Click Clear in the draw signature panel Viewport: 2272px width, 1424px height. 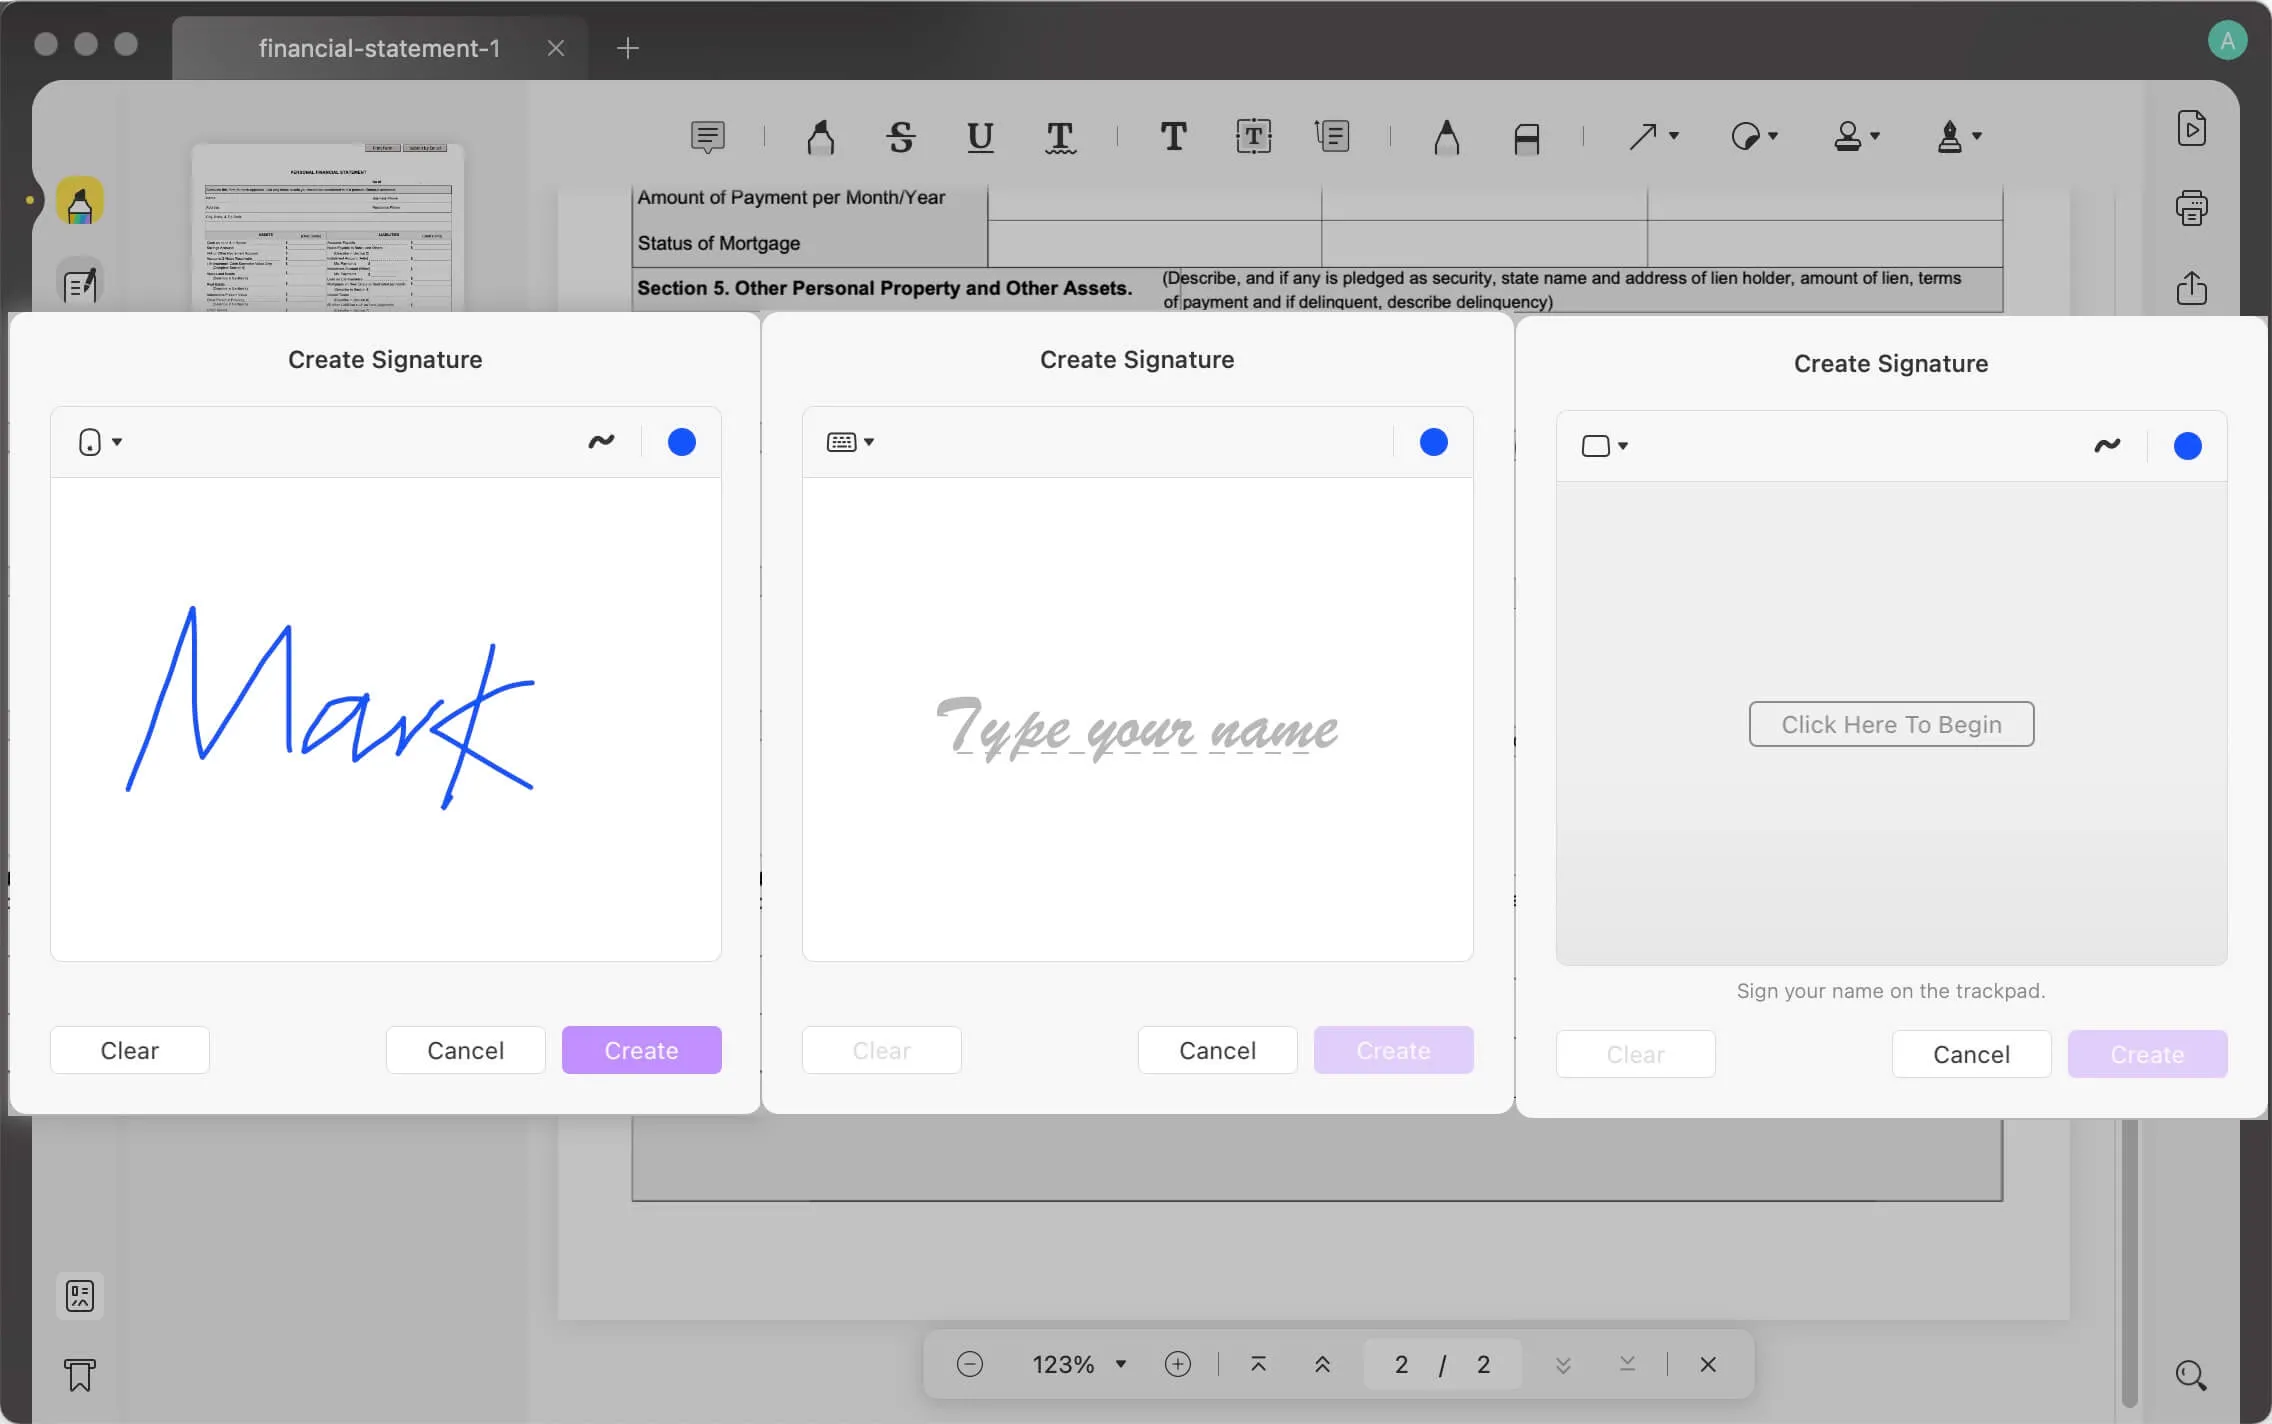[128, 1050]
